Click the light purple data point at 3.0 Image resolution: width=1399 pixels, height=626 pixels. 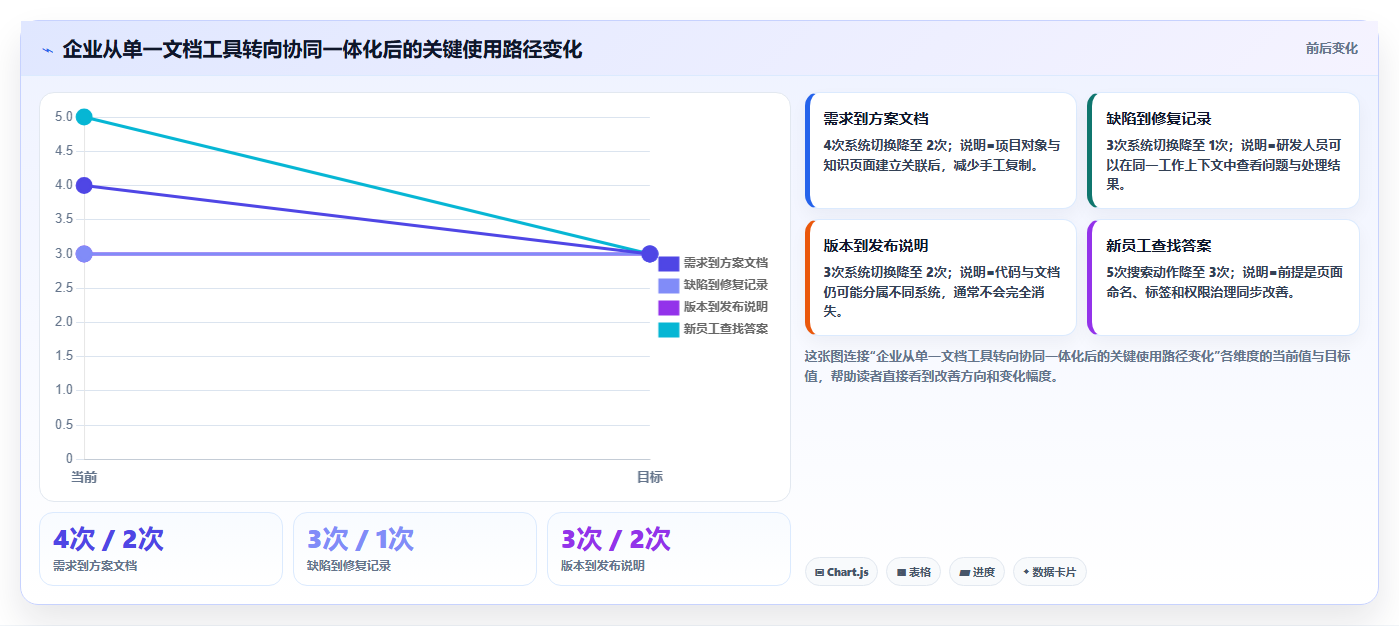tap(84, 254)
